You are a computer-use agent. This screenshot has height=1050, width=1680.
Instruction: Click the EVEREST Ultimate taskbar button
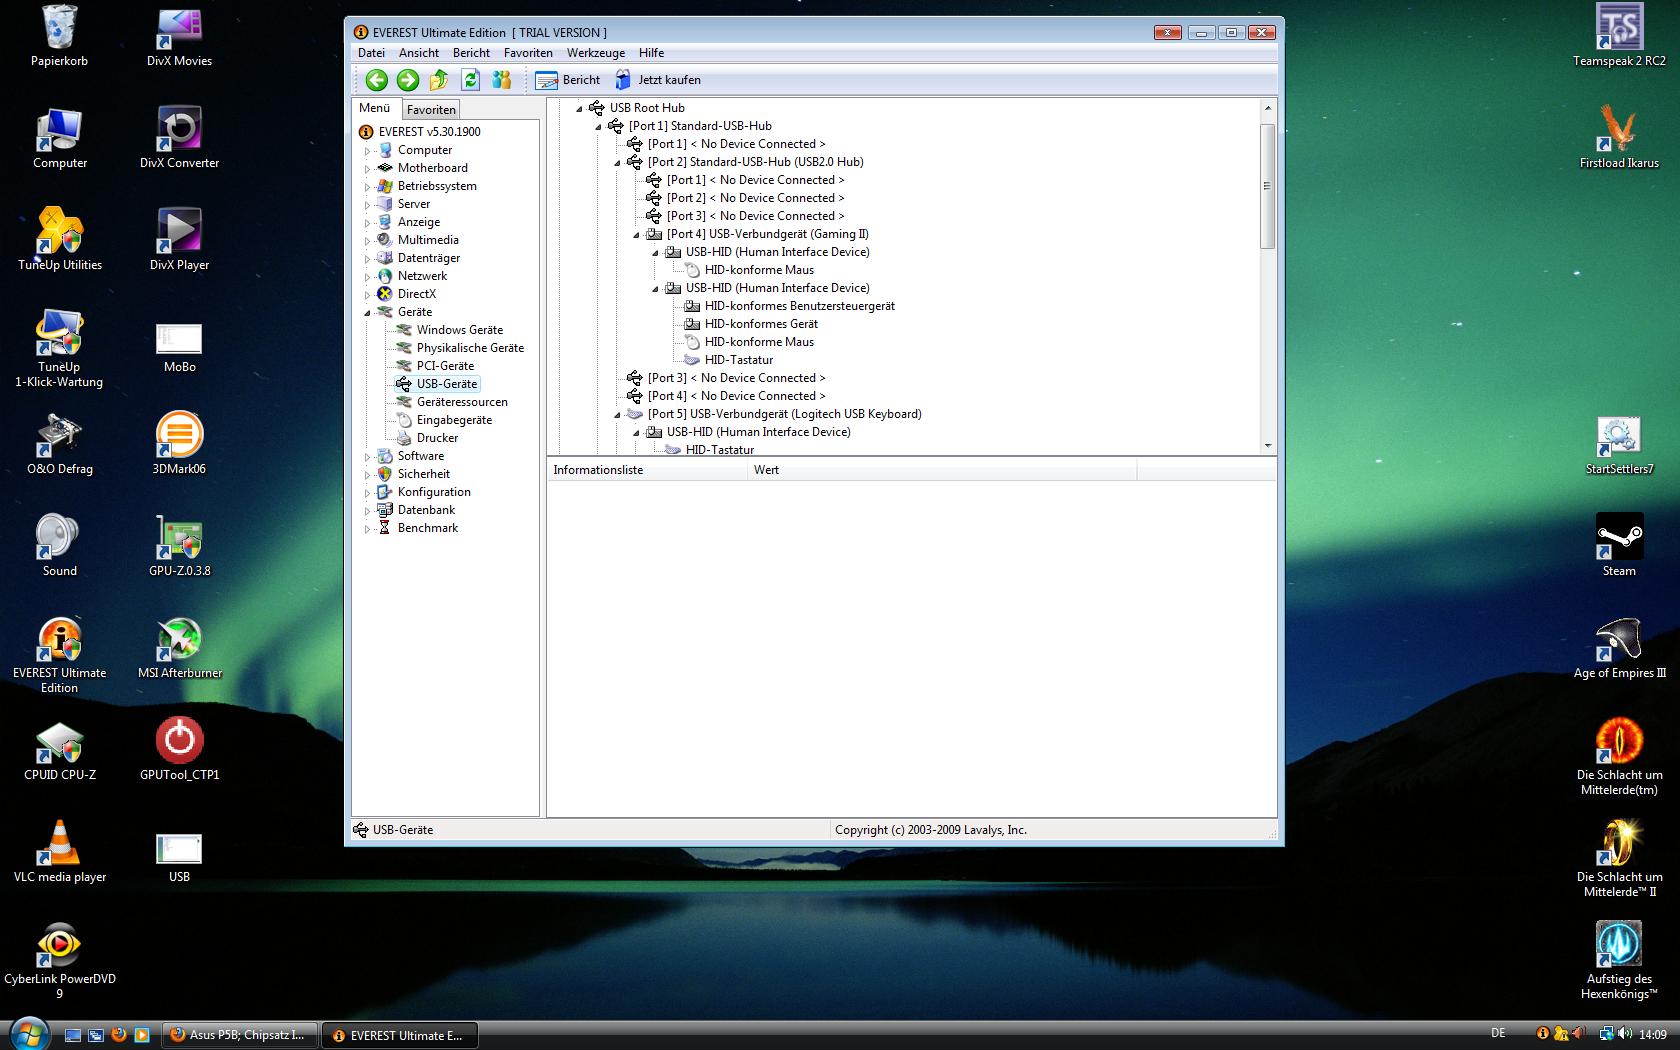click(399, 1035)
